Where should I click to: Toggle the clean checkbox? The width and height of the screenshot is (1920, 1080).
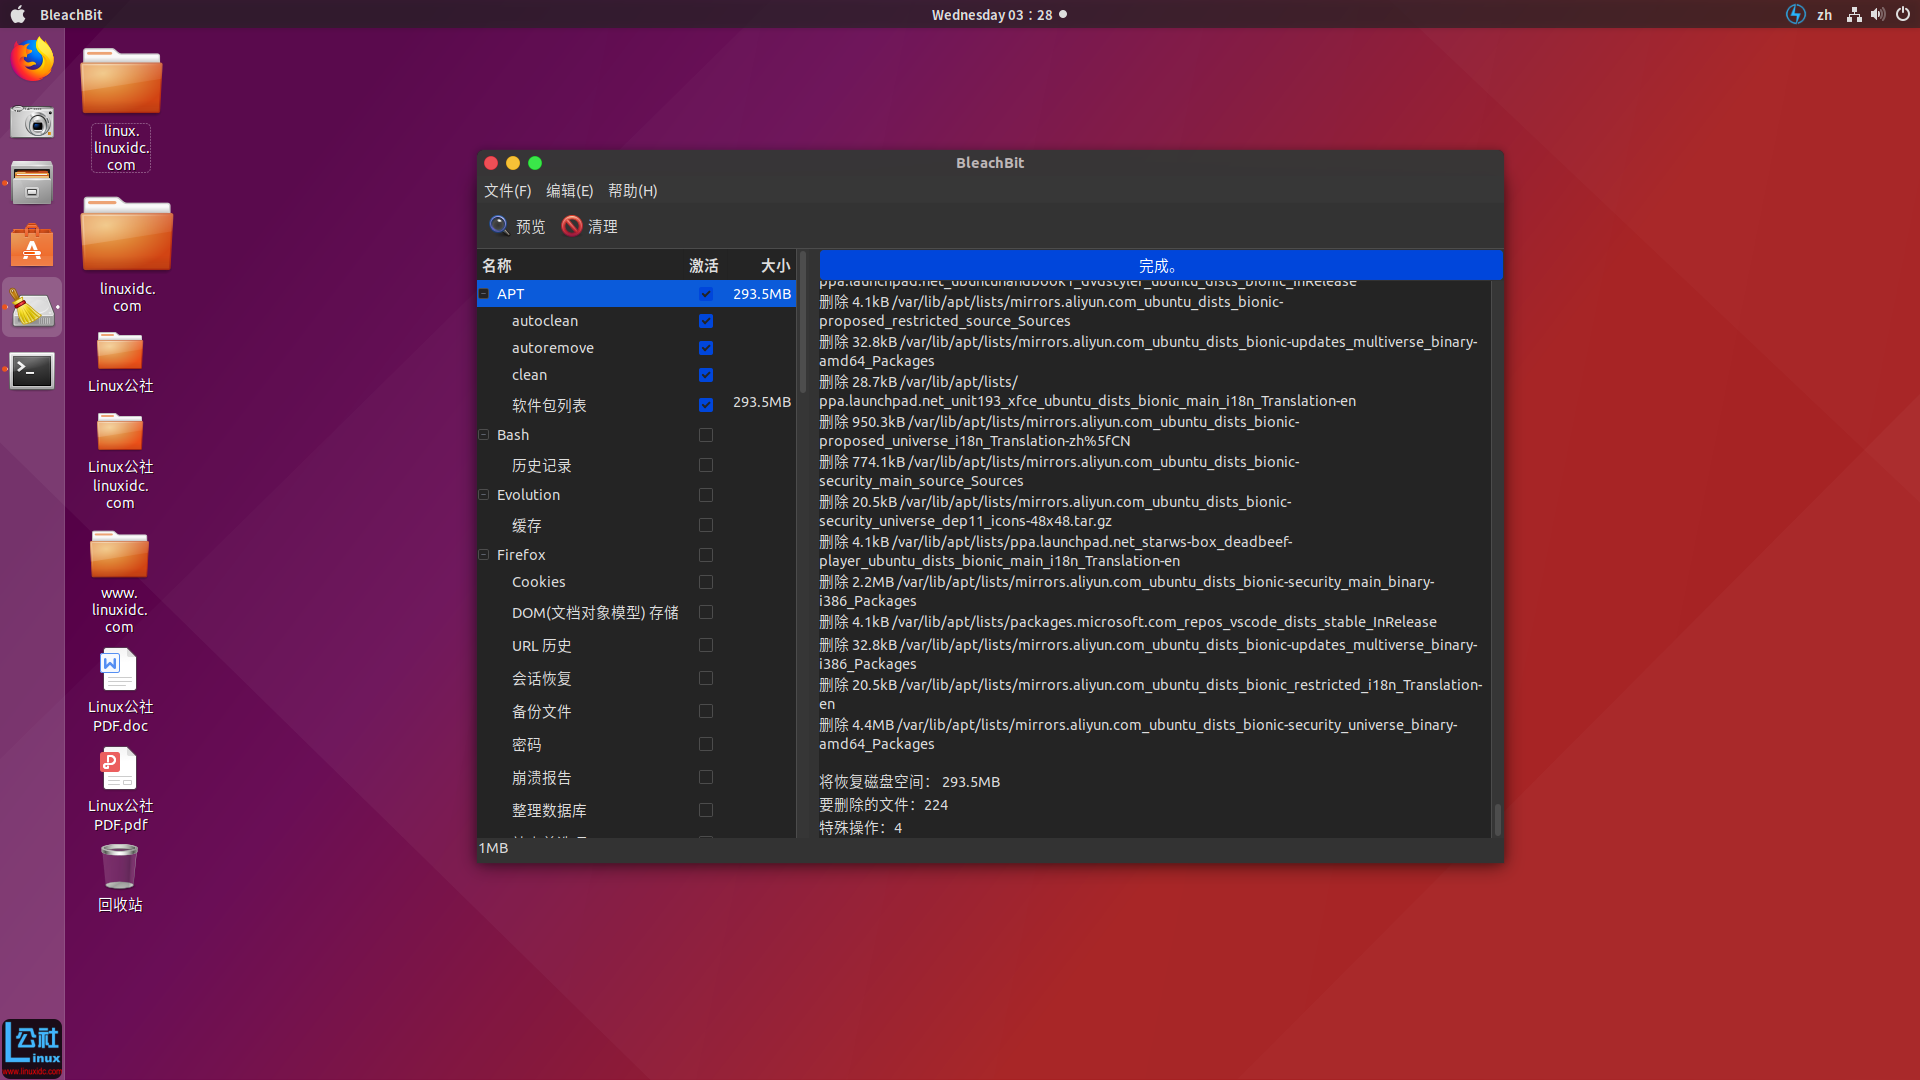coord(706,375)
